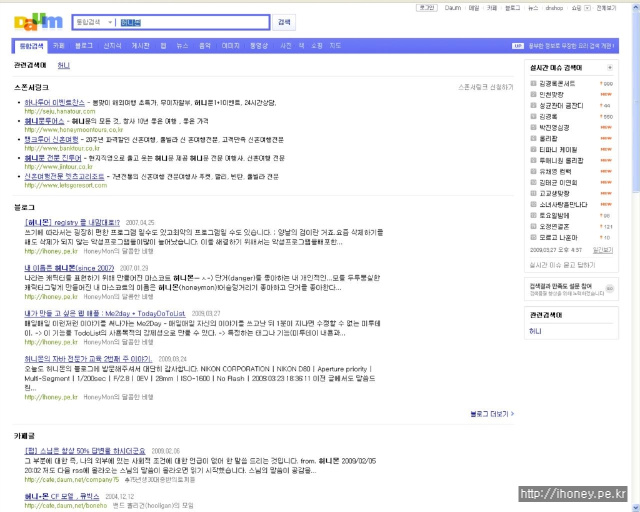Expand the small arrow next to 쇼핑 at top

point(587,8)
